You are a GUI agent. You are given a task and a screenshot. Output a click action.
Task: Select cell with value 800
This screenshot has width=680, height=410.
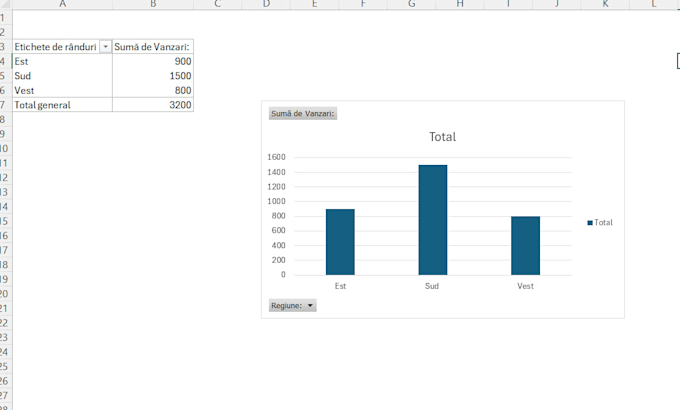153,90
